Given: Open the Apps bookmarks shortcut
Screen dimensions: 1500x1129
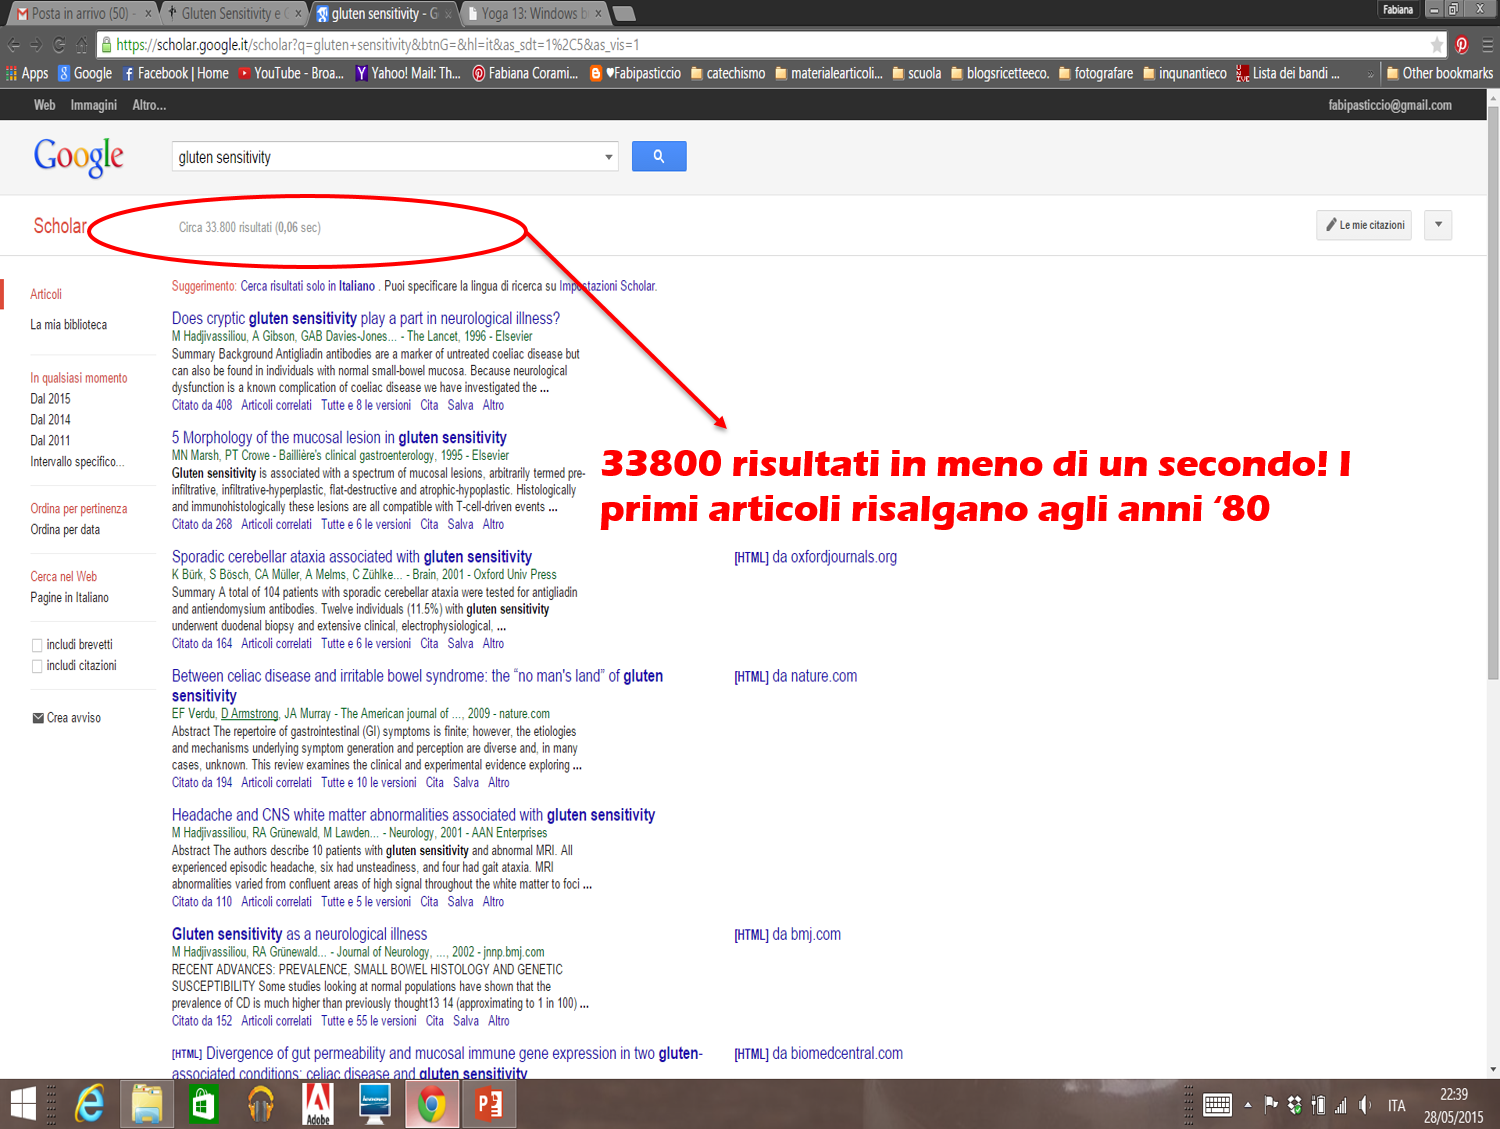Looking at the screenshot, I should pyautogui.click(x=27, y=73).
